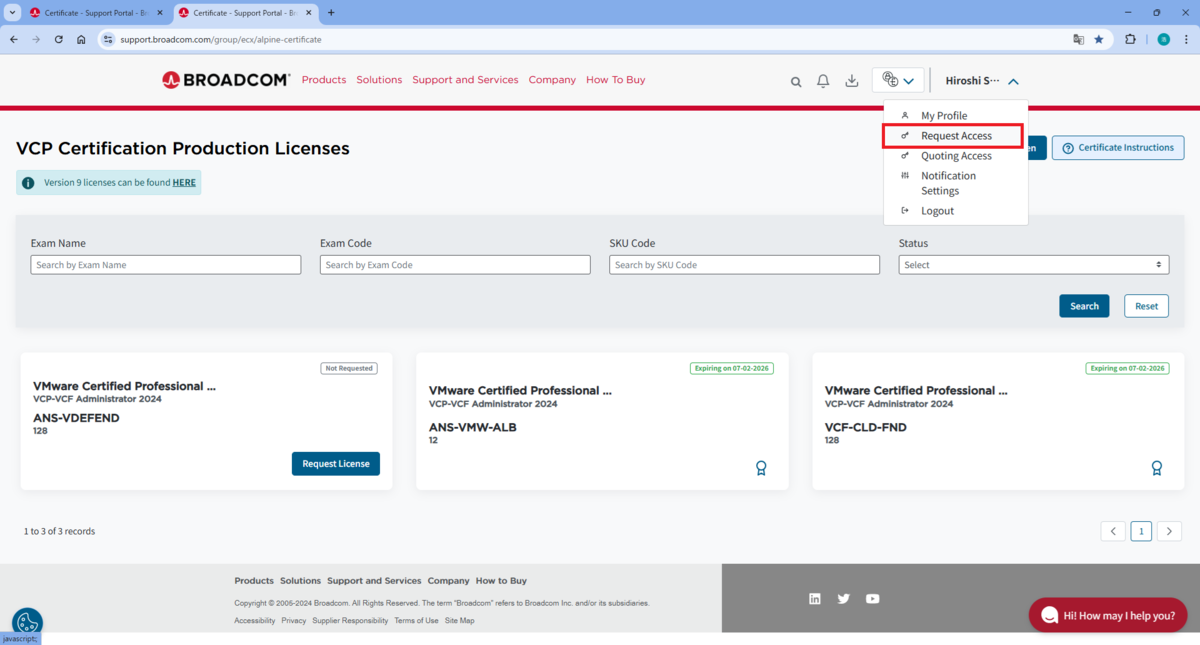Choose Request Access menu item
Image resolution: width=1200 pixels, height=645 pixels.
click(956, 136)
